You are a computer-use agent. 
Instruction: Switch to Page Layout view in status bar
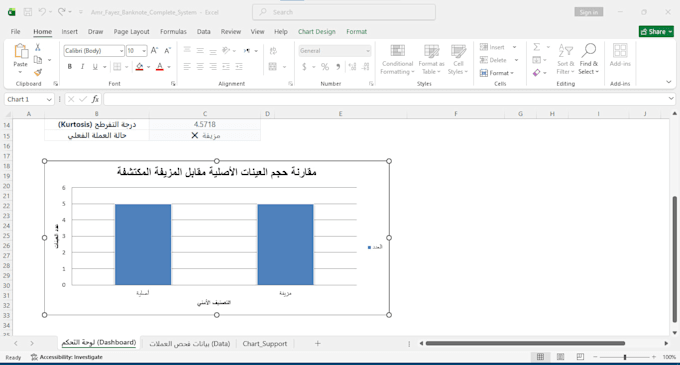pyautogui.click(x=560, y=357)
